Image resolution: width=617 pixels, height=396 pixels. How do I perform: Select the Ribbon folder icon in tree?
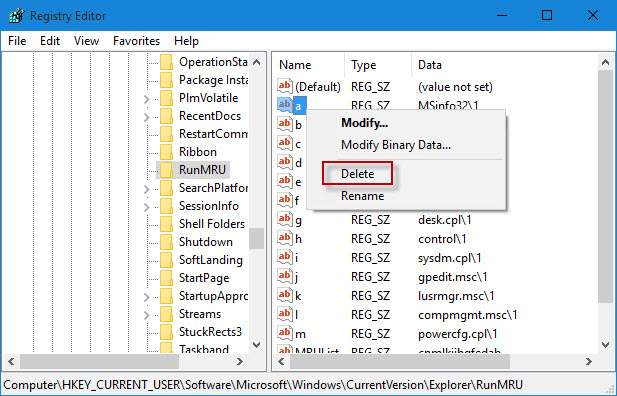pos(166,152)
